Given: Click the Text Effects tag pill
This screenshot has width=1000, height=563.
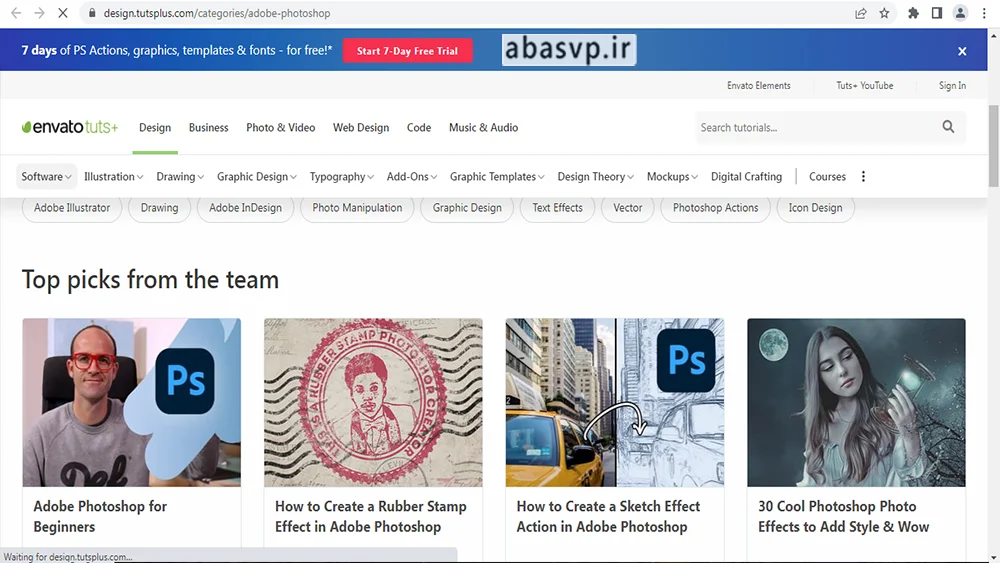Looking at the screenshot, I should pyautogui.click(x=557, y=208).
